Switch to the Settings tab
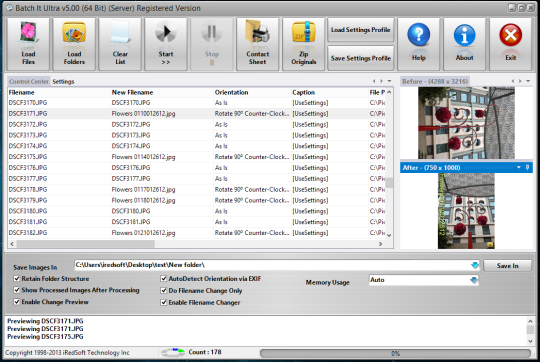Viewport: 540px width, 362px height. click(x=63, y=82)
